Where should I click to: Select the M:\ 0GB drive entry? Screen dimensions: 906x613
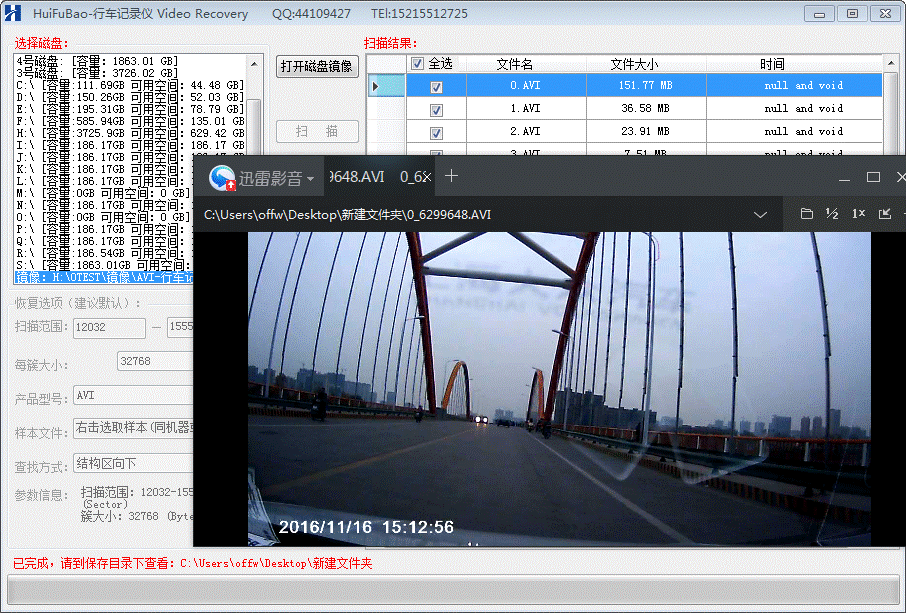(103, 193)
